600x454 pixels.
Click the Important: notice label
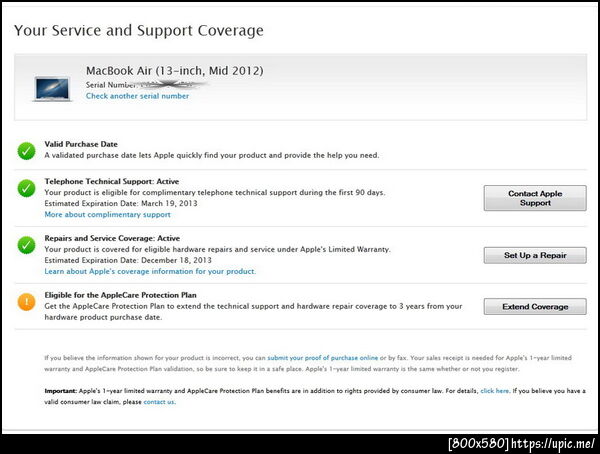click(61, 391)
